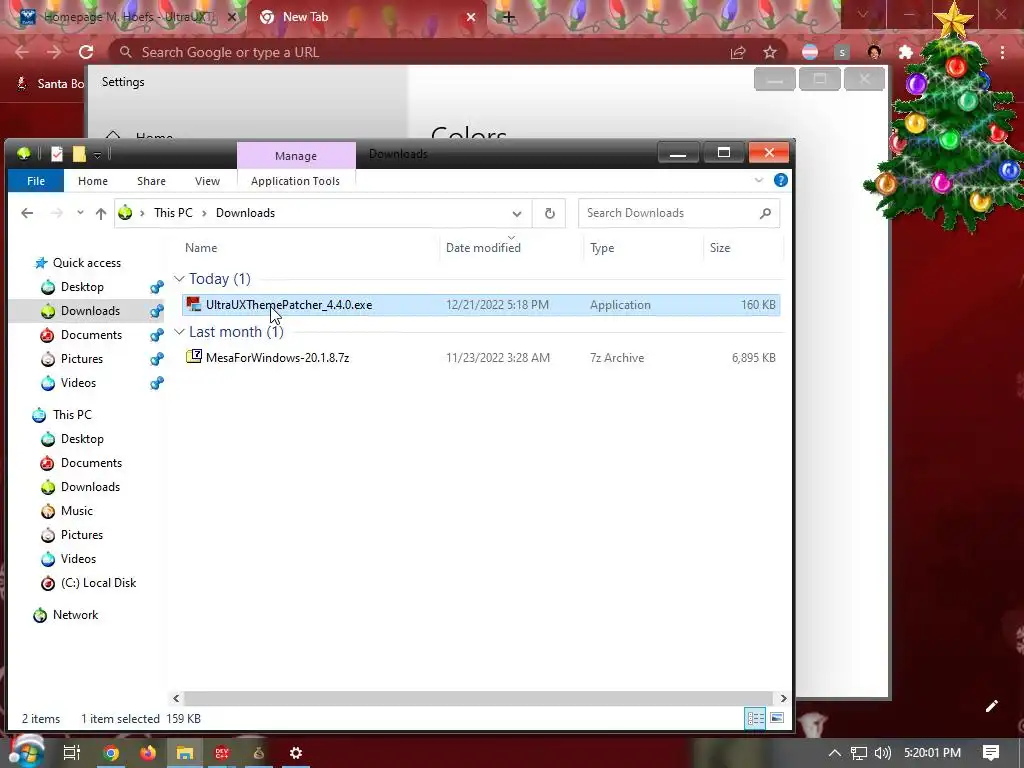This screenshot has width=1024, height=768.
Task: Go up one folder level
Action: point(101,213)
